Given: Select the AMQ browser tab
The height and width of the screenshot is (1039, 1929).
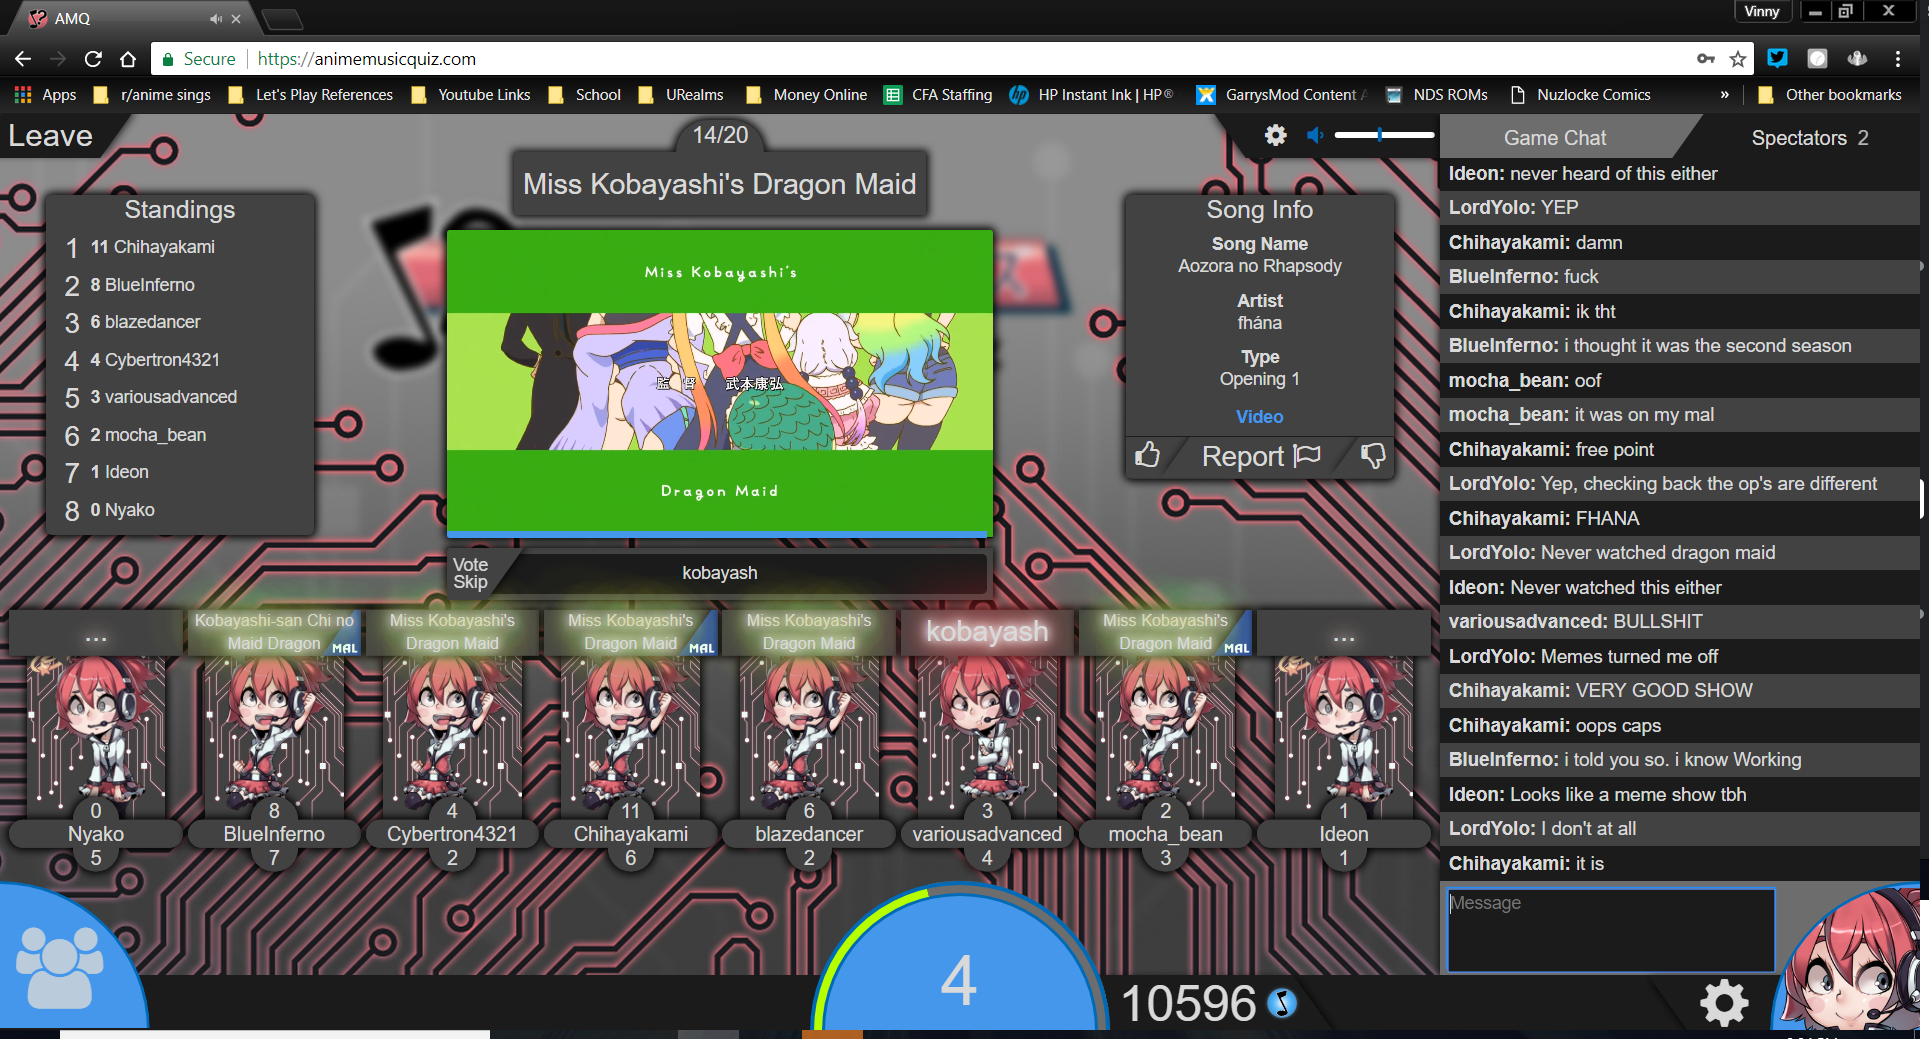Looking at the screenshot, I should (x=130, y=19).
